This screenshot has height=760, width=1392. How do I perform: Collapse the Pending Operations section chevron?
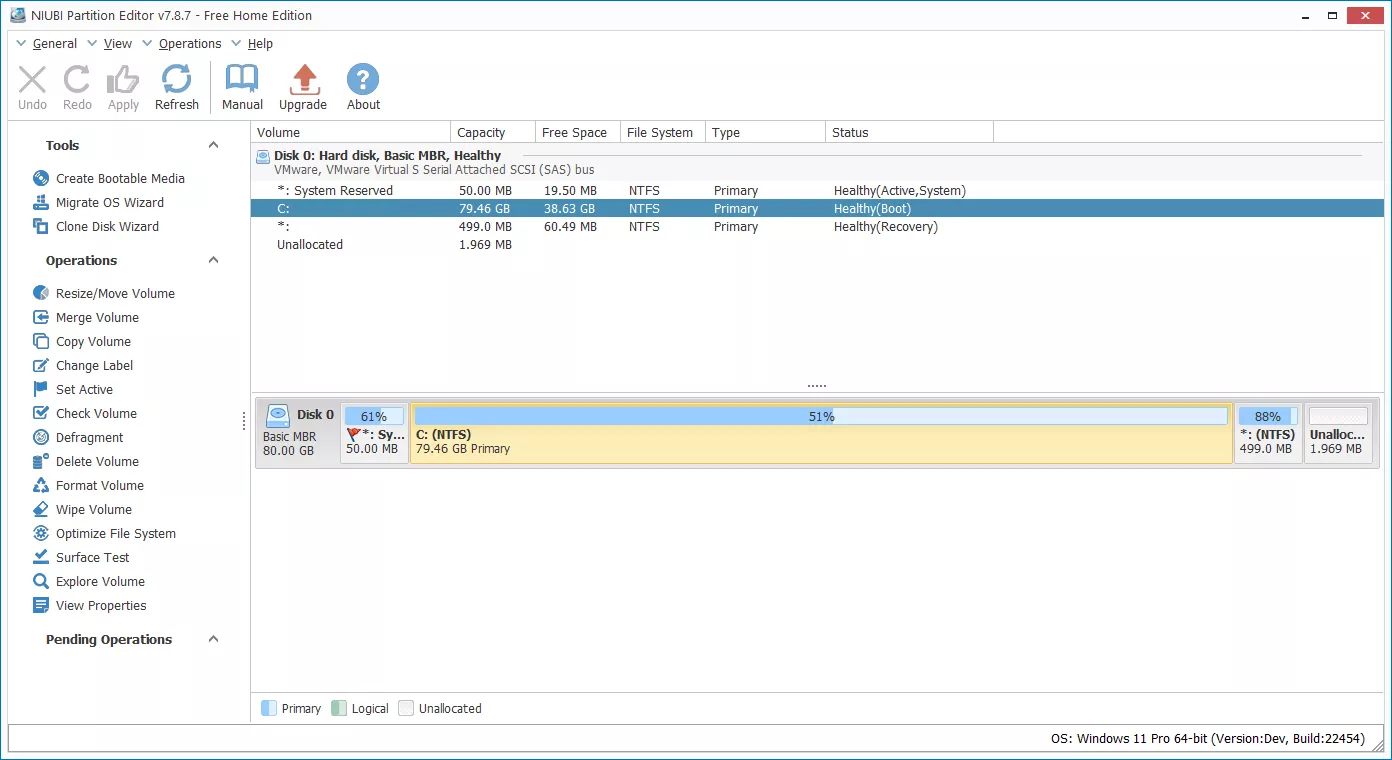click(x=213, y=639)
